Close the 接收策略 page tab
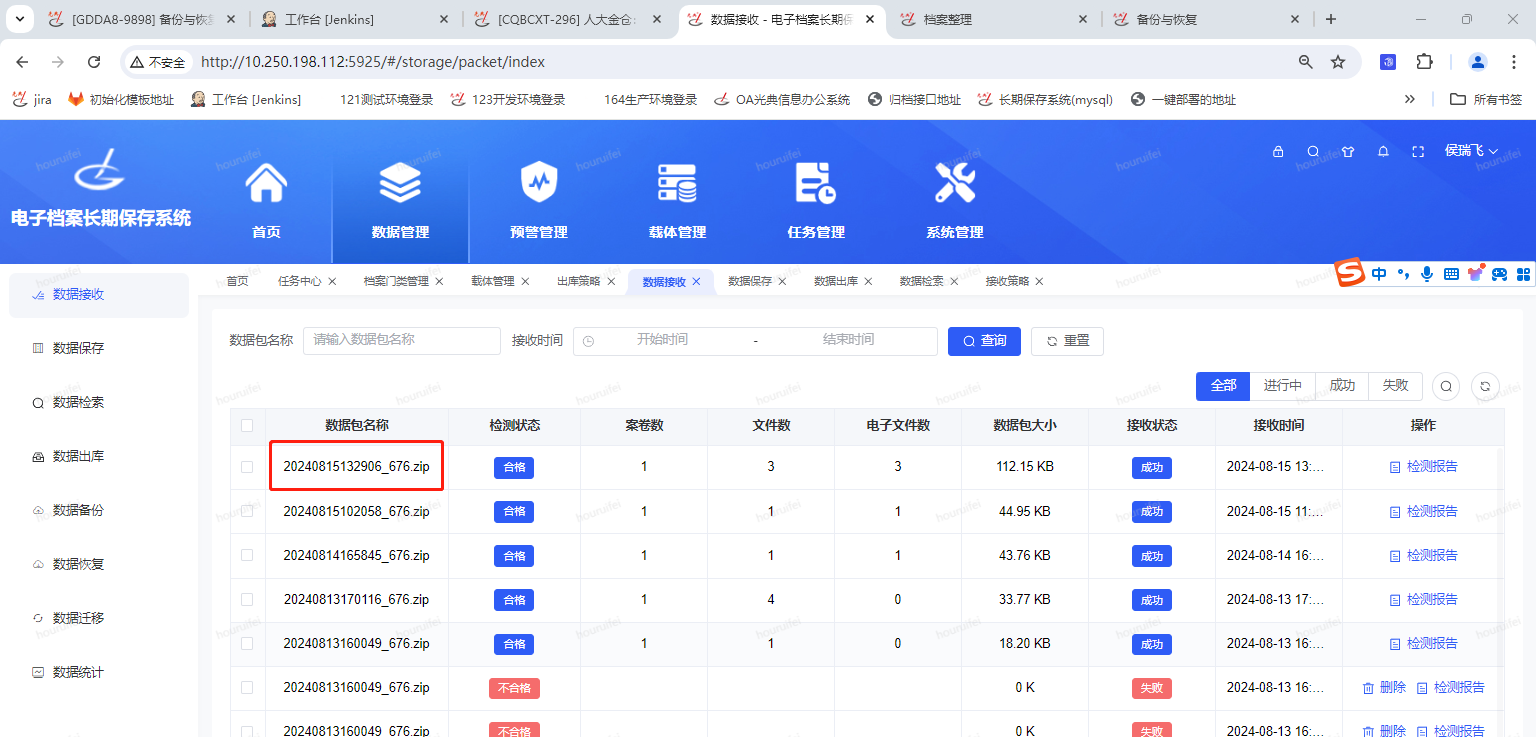1536x737 pixels. point(1039,282)
